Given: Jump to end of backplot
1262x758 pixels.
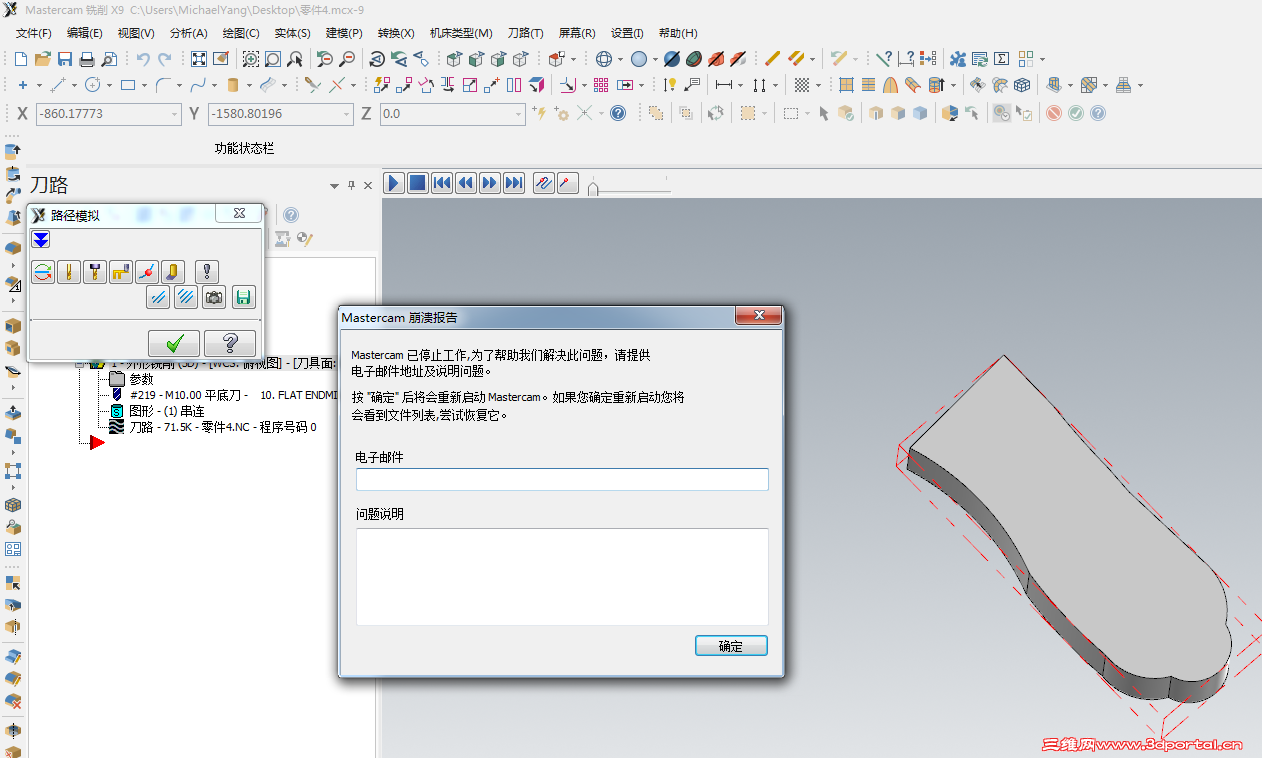Looking at the screenshot, I should point(514,183).
